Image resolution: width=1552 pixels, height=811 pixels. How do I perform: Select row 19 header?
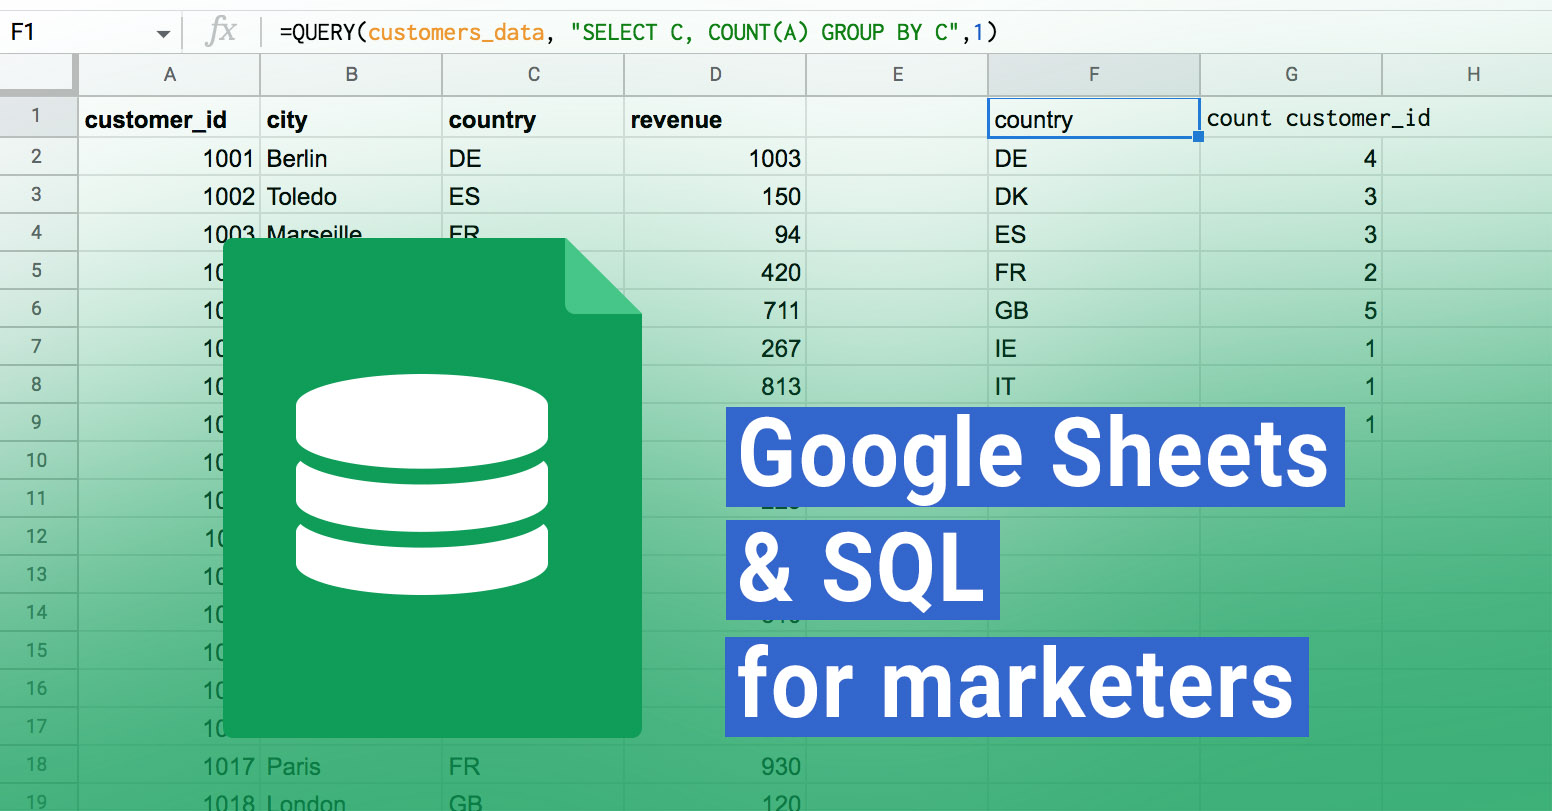tap(38, 801)
